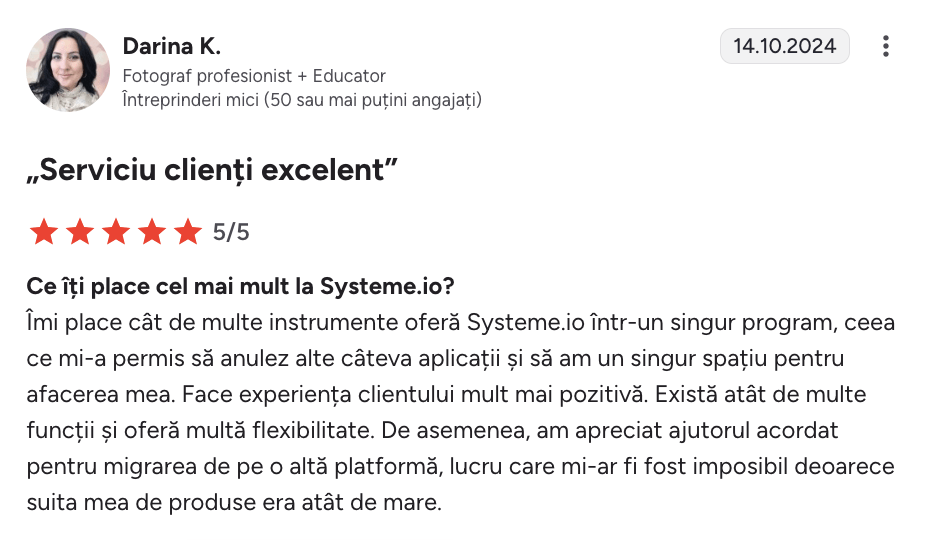Click the second rating star
932x540 pixels.
point(80,233)
